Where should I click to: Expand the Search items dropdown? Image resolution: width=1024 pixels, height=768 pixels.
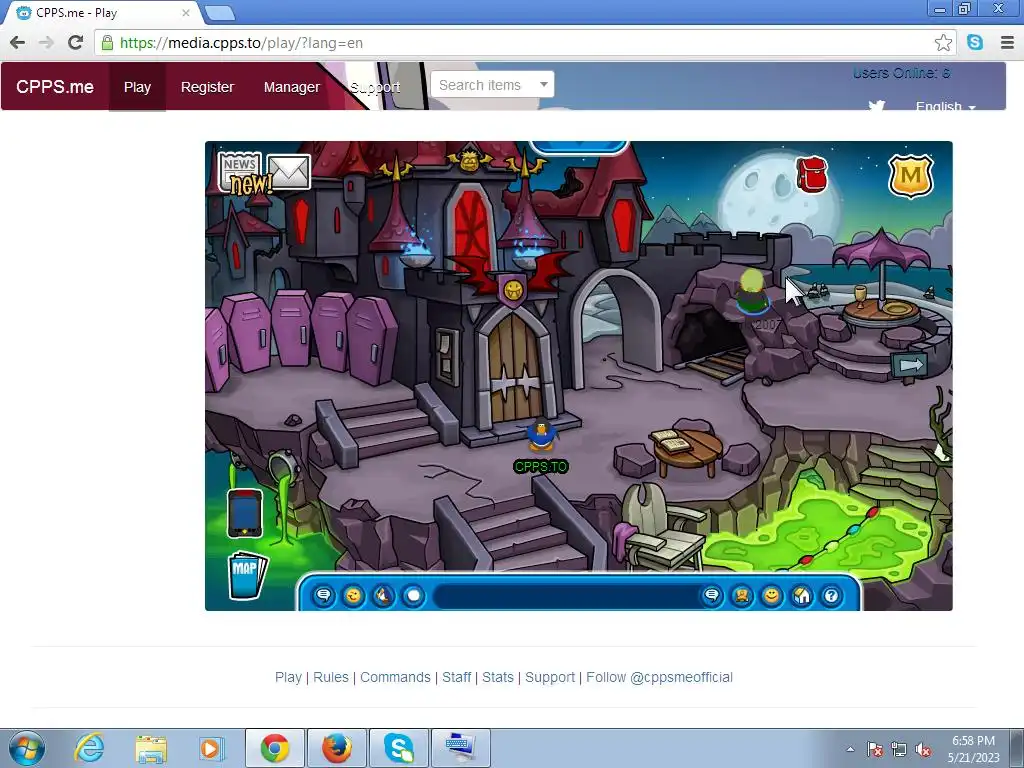pos(492,85)
